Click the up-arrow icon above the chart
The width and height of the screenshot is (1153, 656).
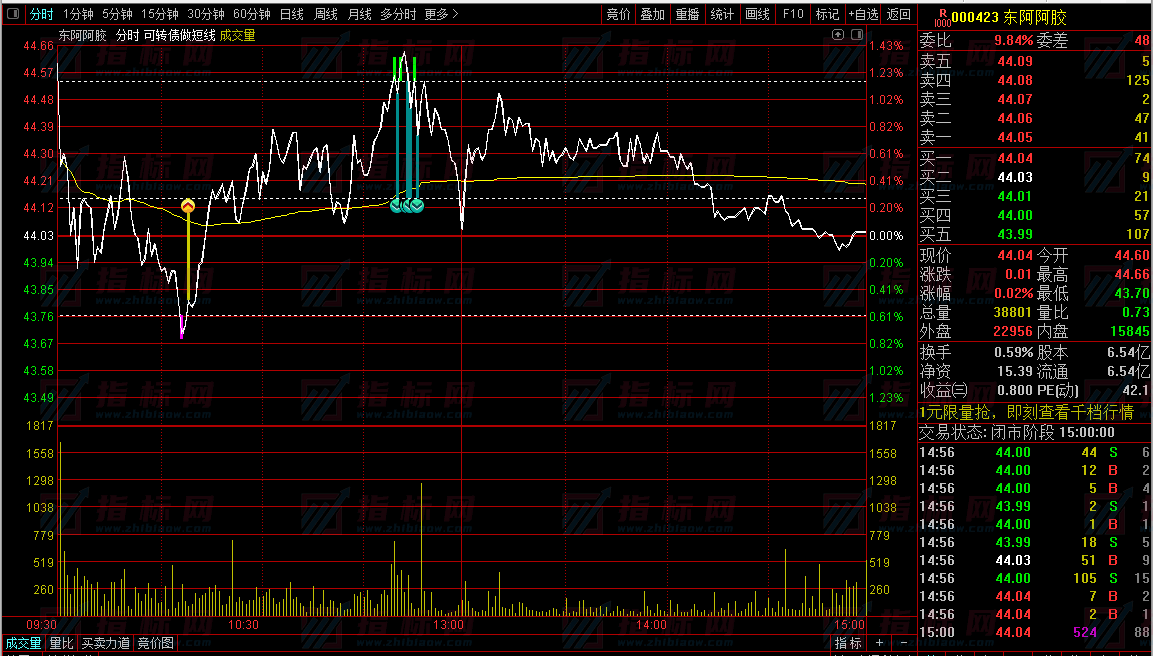point(838,35)
